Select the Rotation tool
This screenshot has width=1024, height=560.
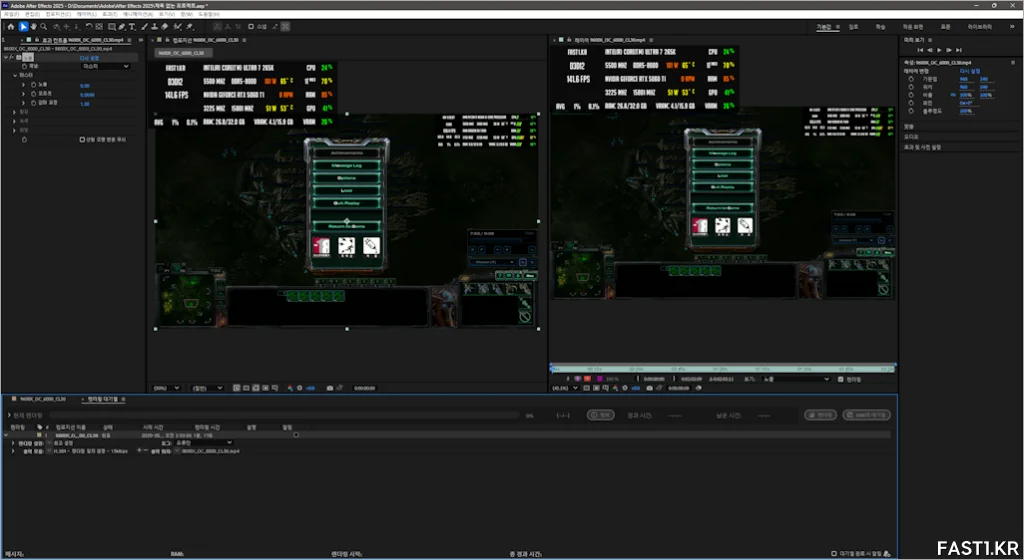[89, 27]
